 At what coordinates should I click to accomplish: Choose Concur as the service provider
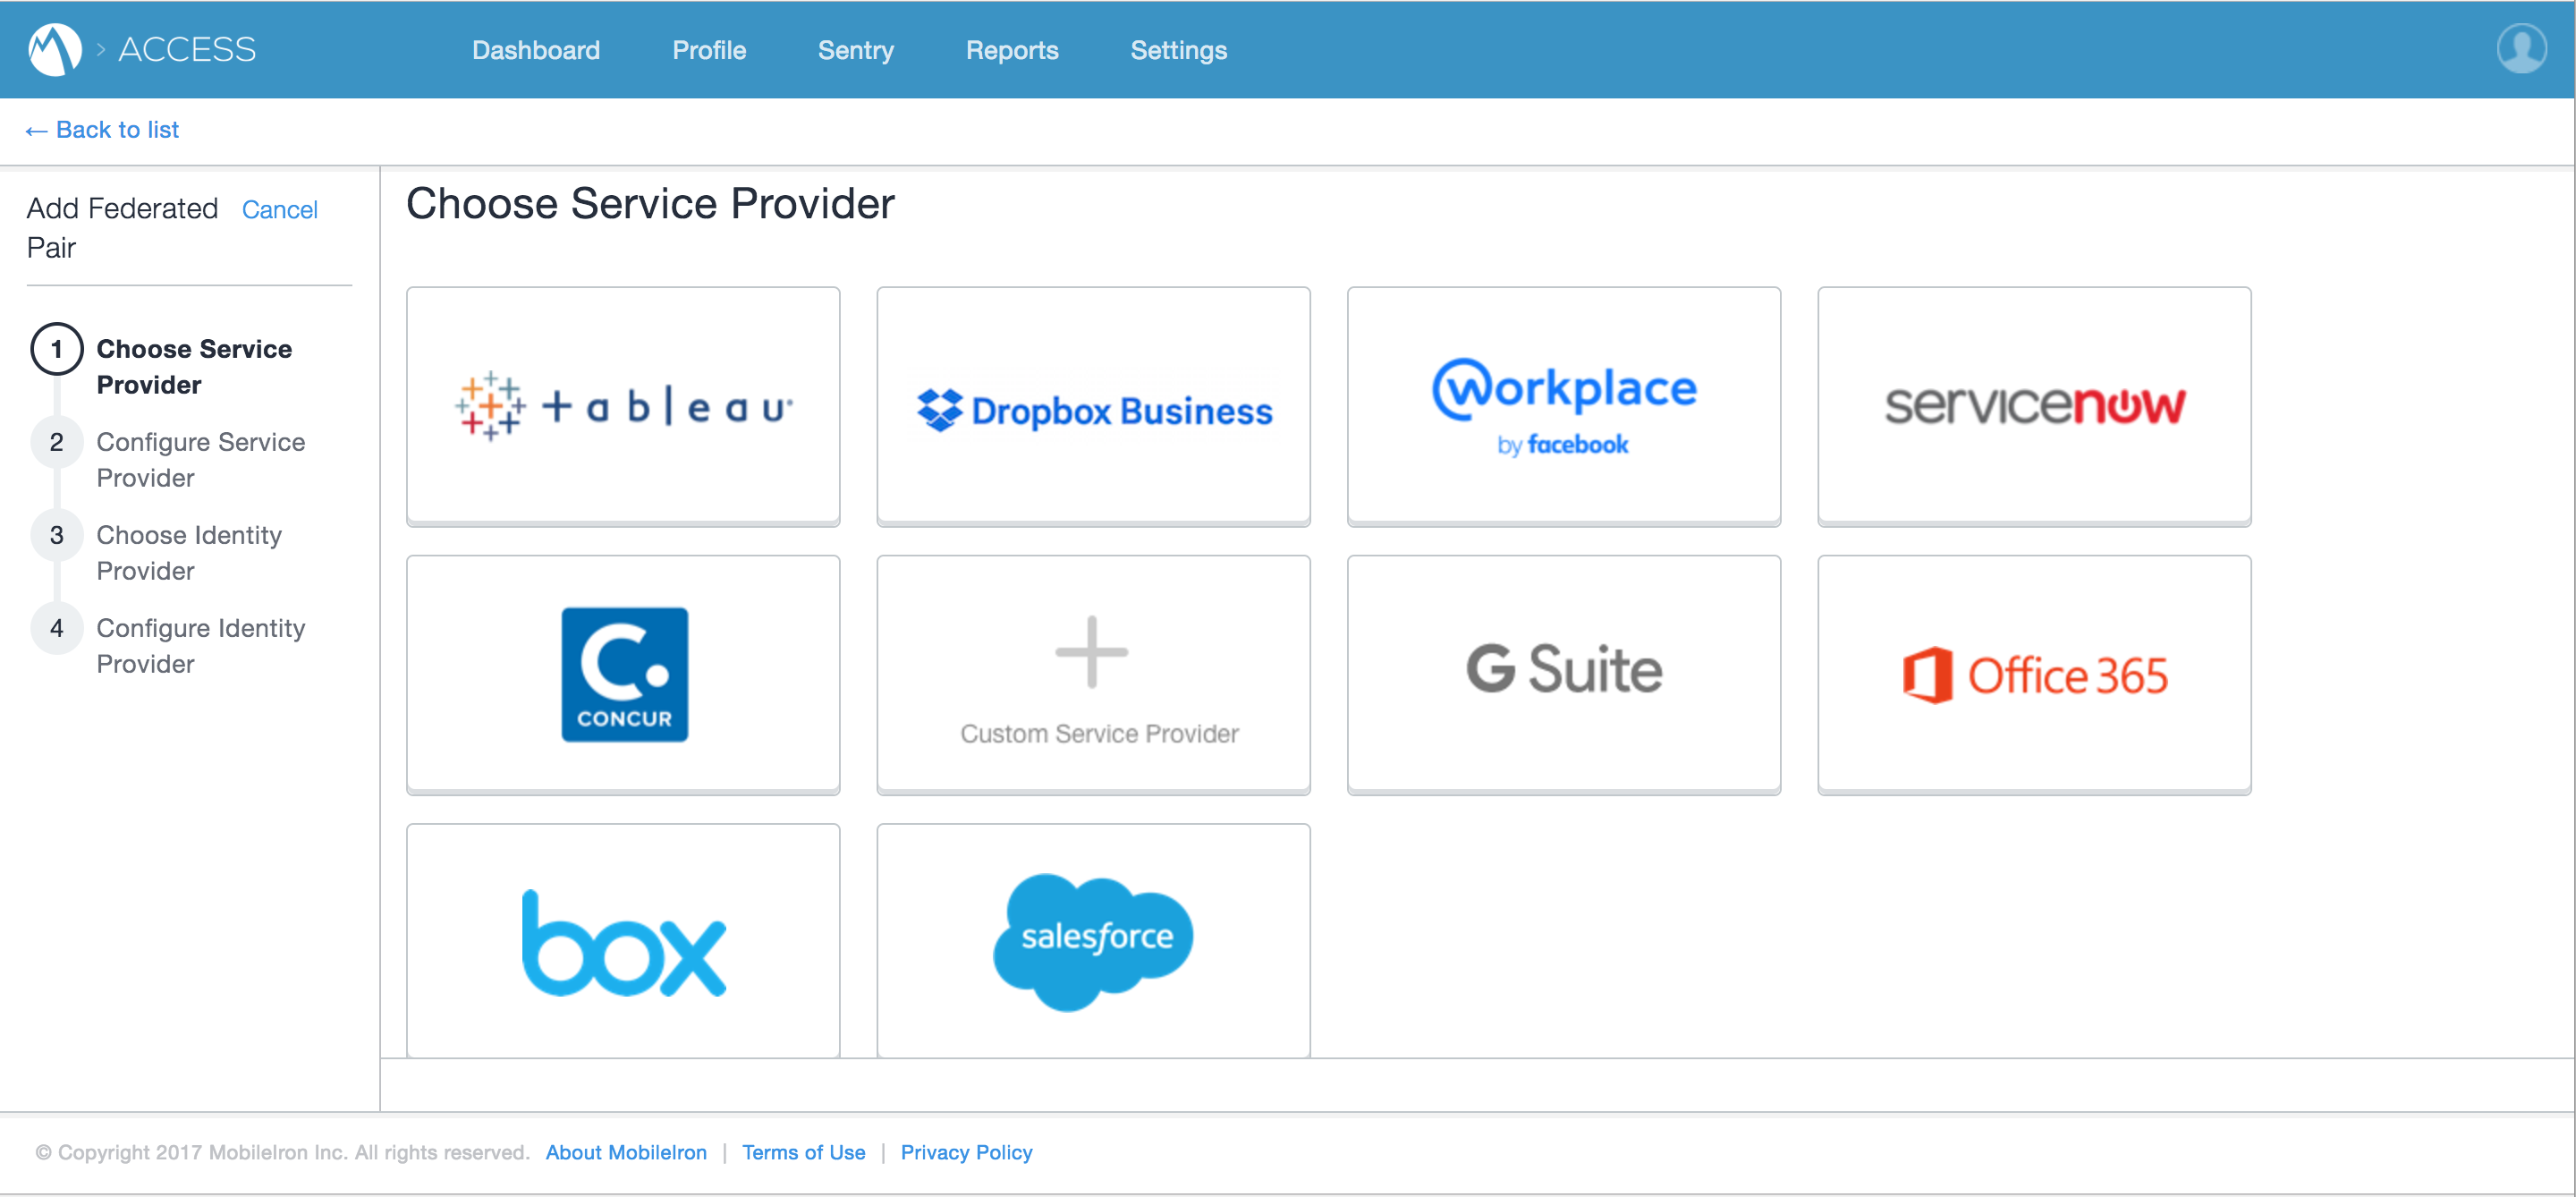click(x=622, y=674)
